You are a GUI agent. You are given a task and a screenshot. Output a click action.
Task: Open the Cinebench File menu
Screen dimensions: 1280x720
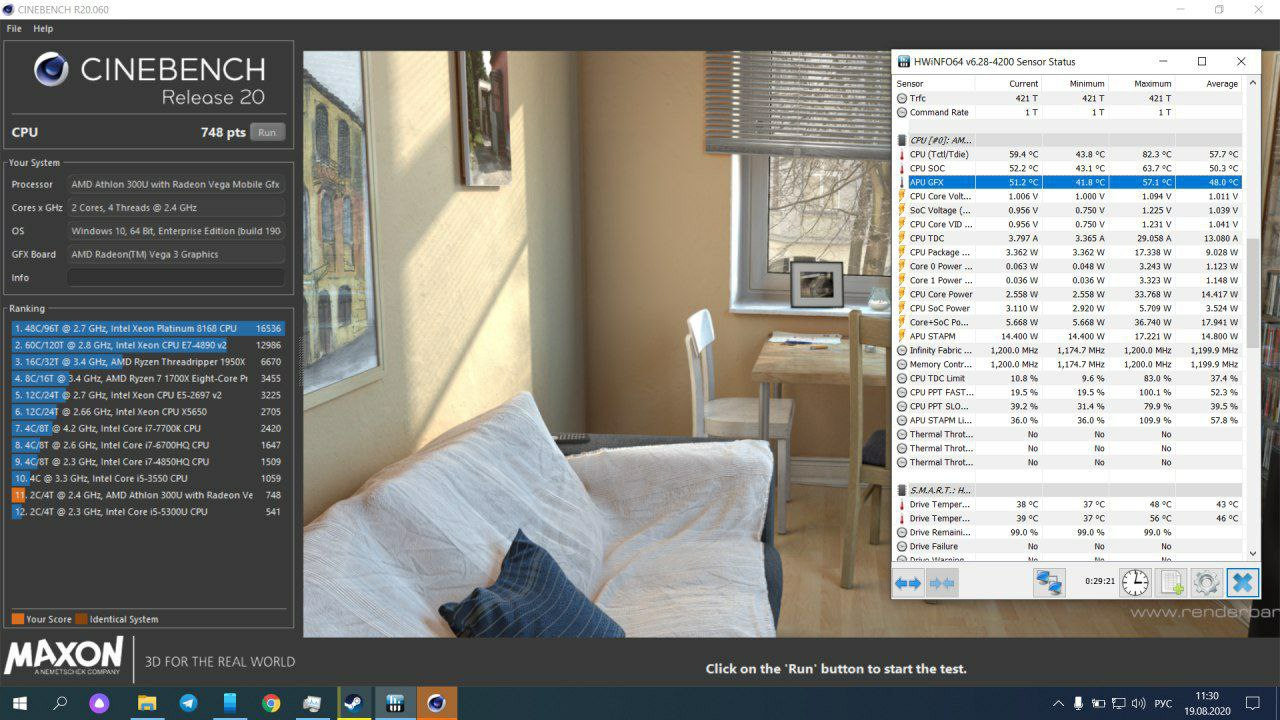[14, 29]
